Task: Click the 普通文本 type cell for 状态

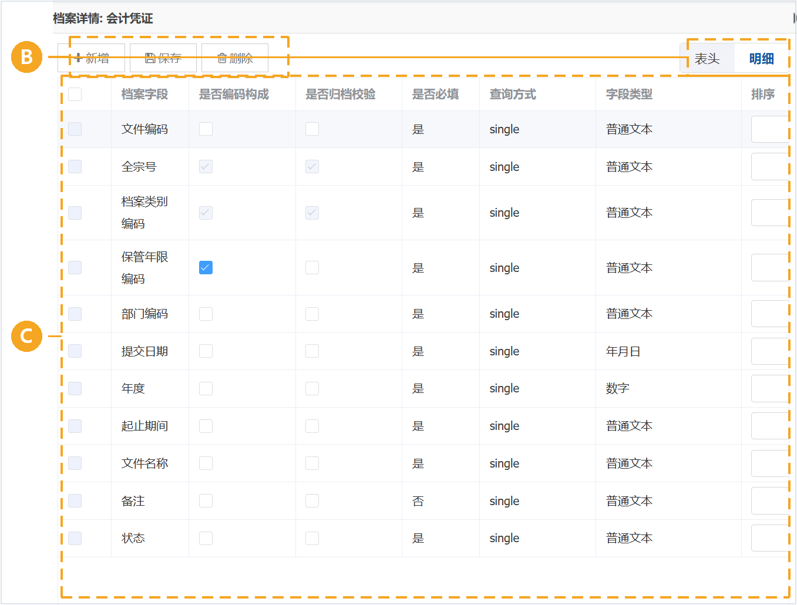Action: pos(629,538)
